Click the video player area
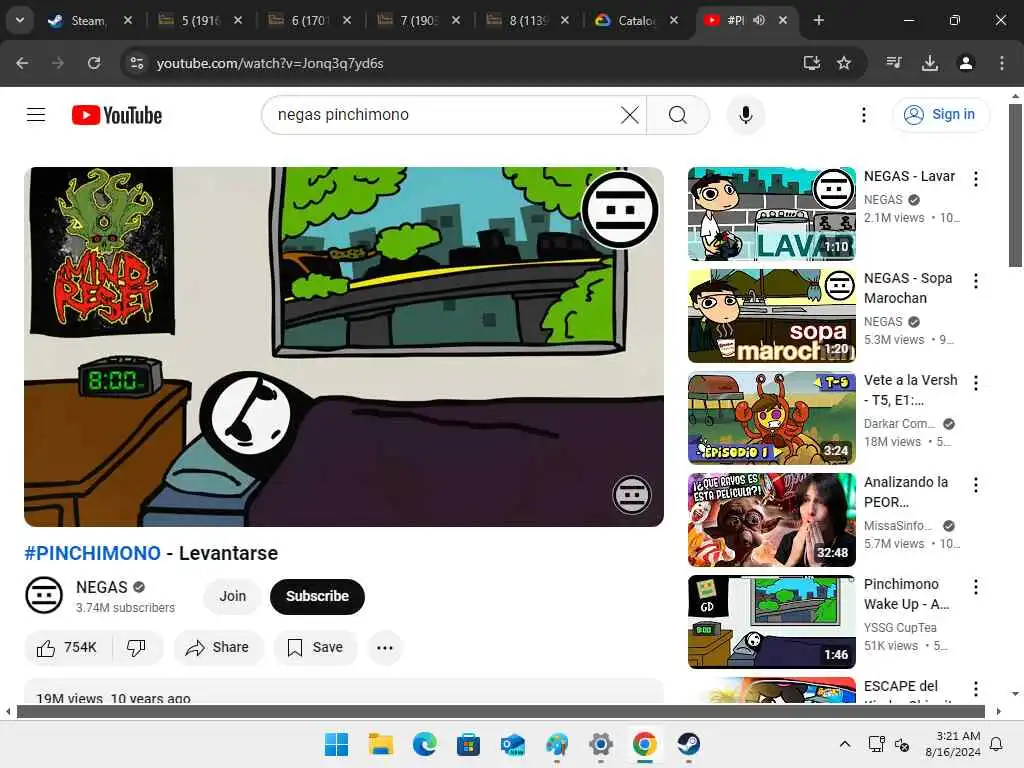The image size is (1024, 768). tap(344, 347)
